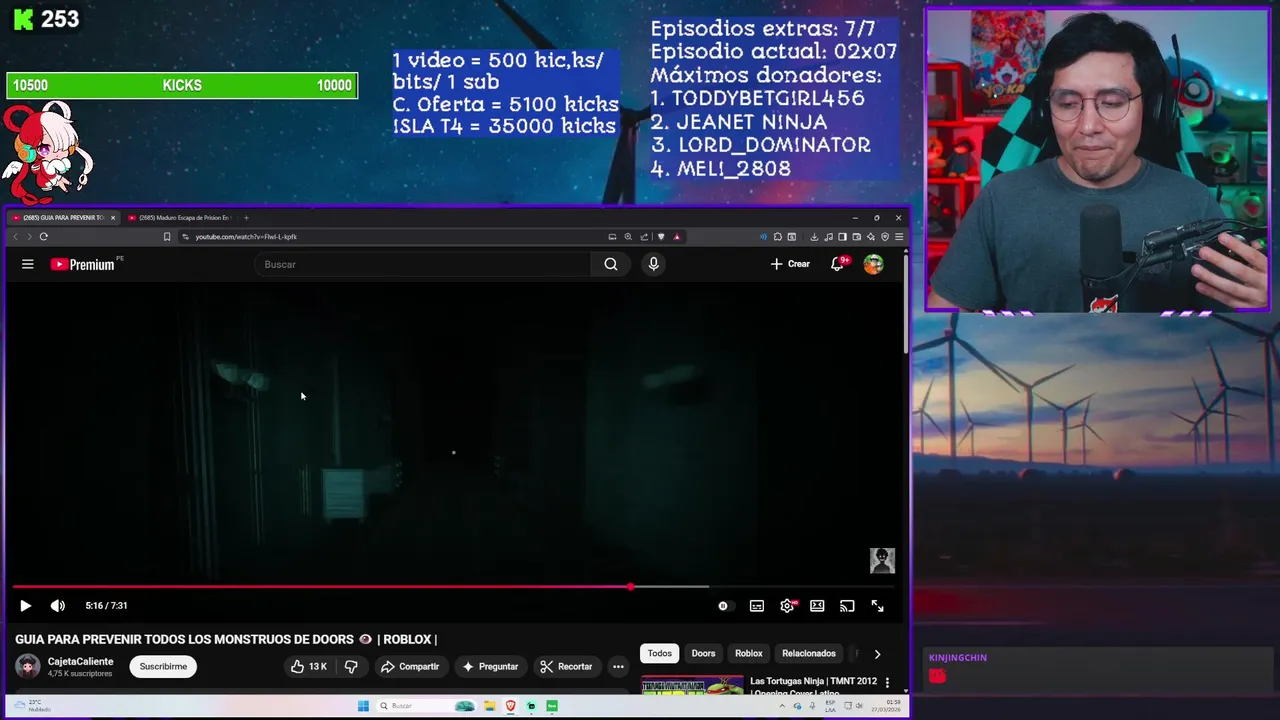Subscribe with the Suscribirme button
This screenshot has width=1280, height=720.
(163, 666)
